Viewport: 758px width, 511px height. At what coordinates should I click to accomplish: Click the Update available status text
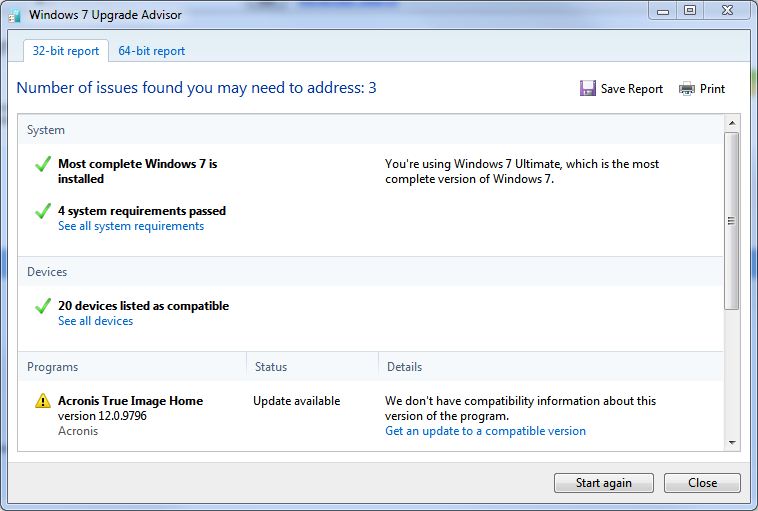pos(296,401)
